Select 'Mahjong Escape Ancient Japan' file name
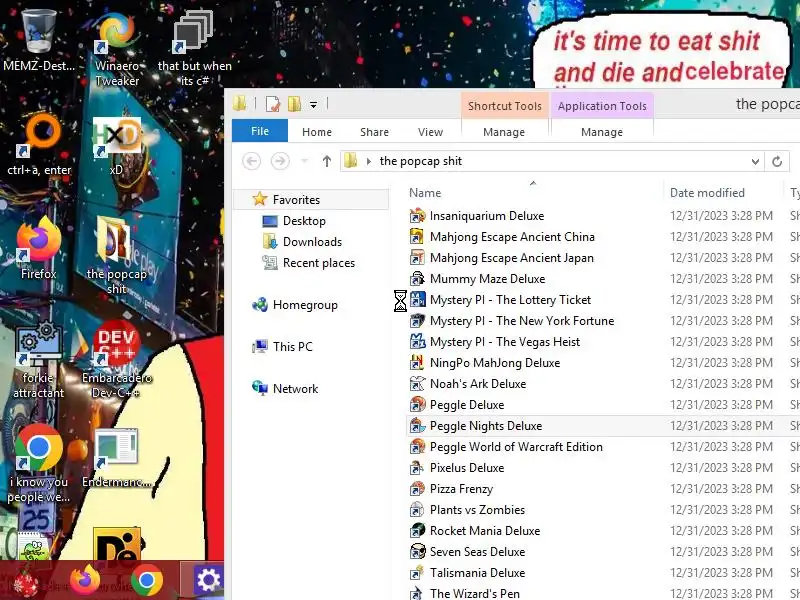Viewport: 800px width, 600px height. tap(512, 258)
